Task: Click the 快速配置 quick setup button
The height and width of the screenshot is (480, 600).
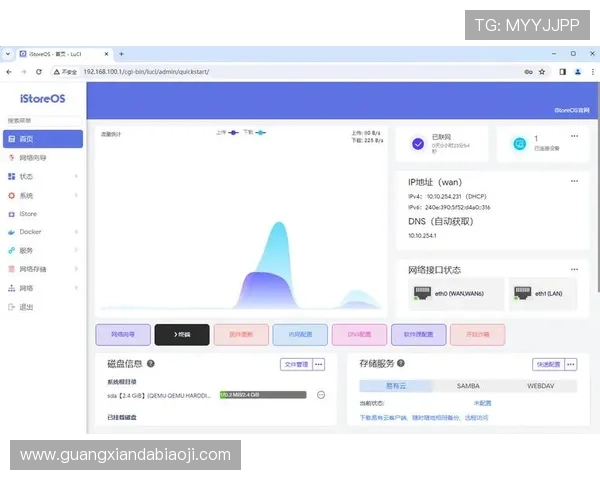Action: tap(548, 364)
